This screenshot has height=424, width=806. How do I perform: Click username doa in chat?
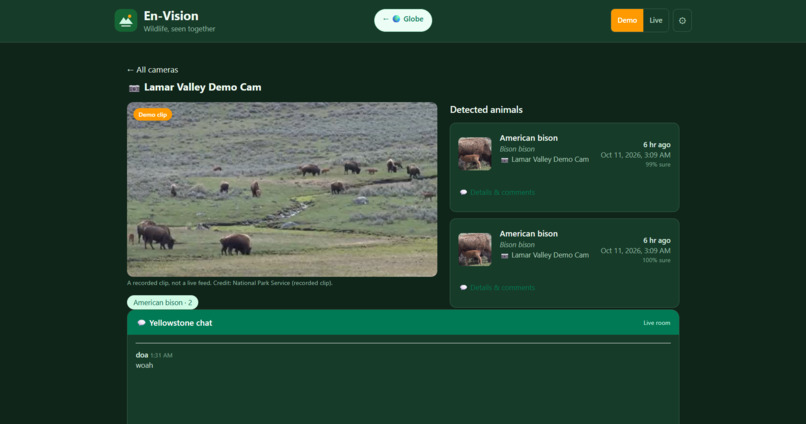tap(142, 355)
